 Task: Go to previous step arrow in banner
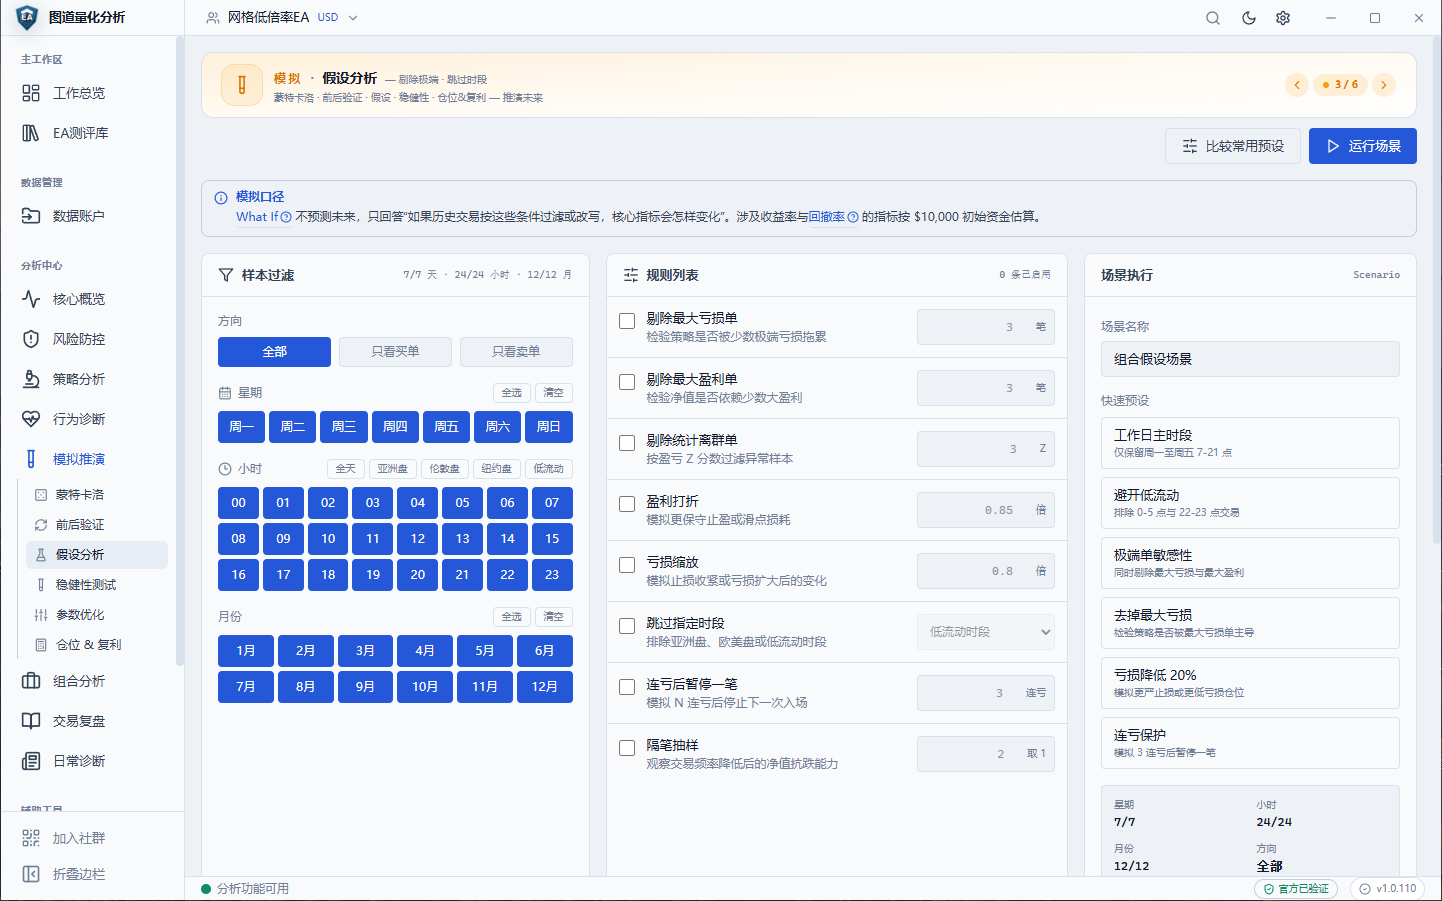click(x=1297, y=85)
